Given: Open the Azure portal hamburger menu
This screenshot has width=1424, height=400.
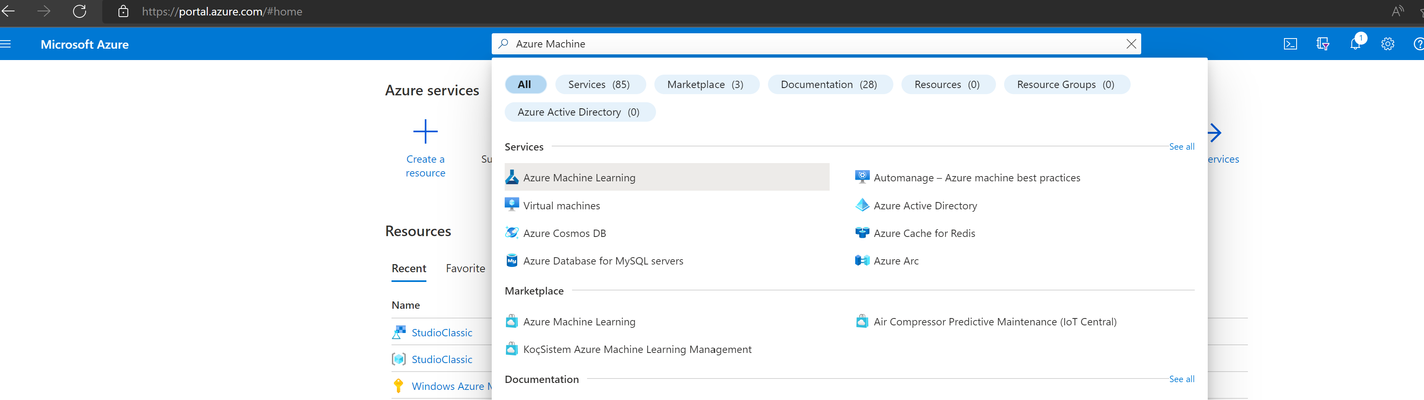Looking at the screenshot, I should 6,44.
